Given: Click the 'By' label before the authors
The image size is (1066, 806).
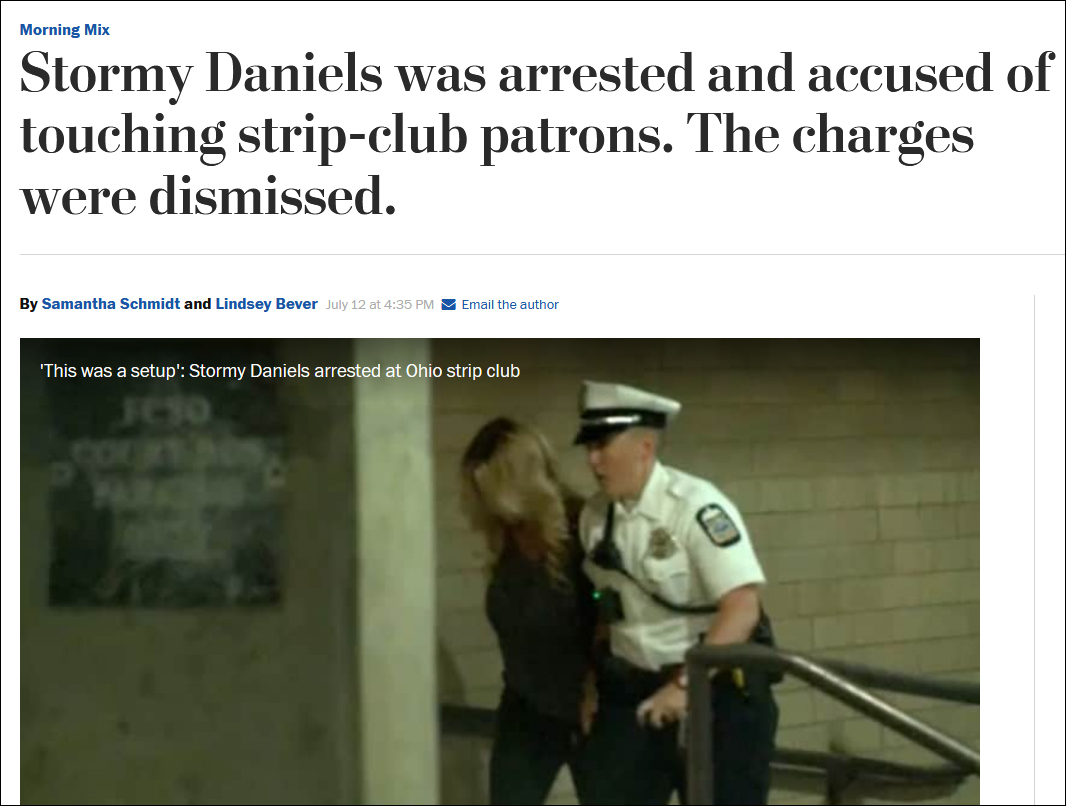Looking at the screenshot, I should coord(29,304).
